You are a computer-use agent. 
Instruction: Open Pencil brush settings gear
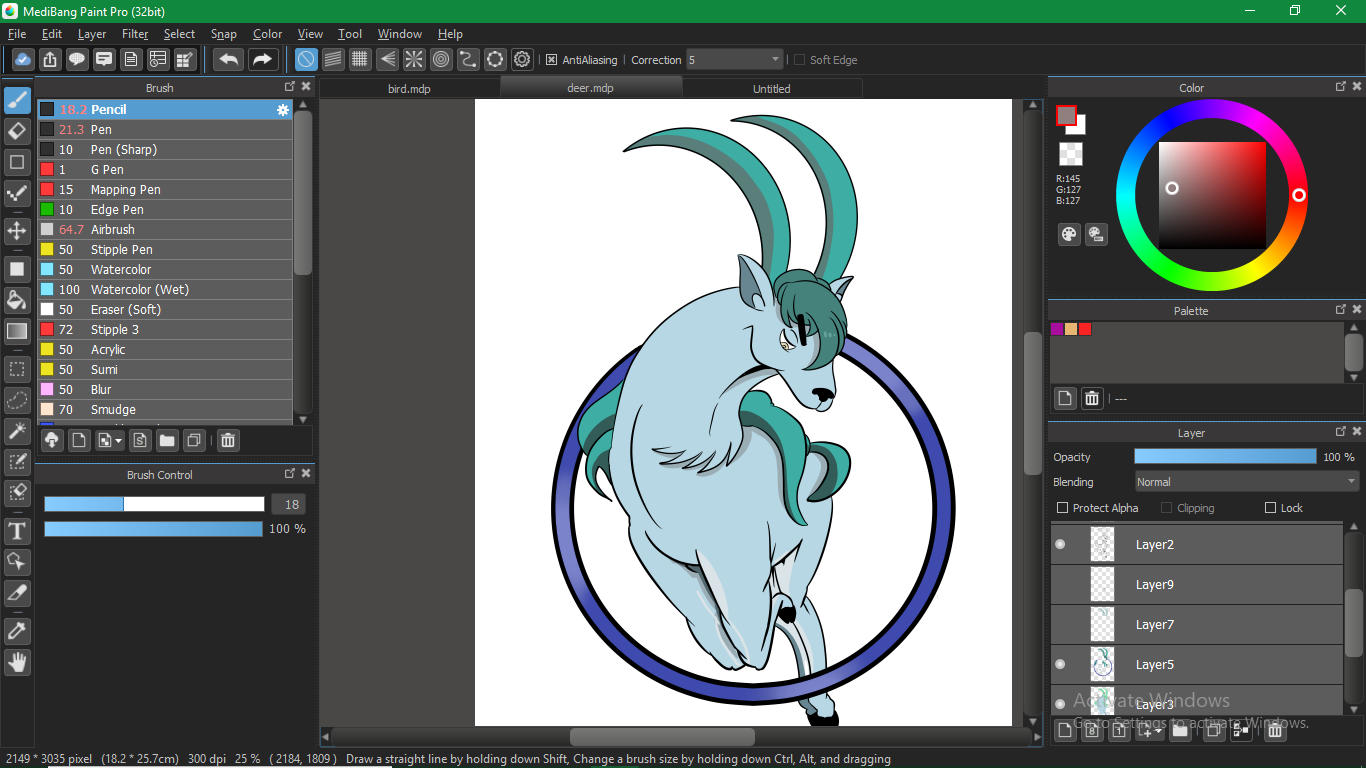pyautogui.click(x=283, y=110)
